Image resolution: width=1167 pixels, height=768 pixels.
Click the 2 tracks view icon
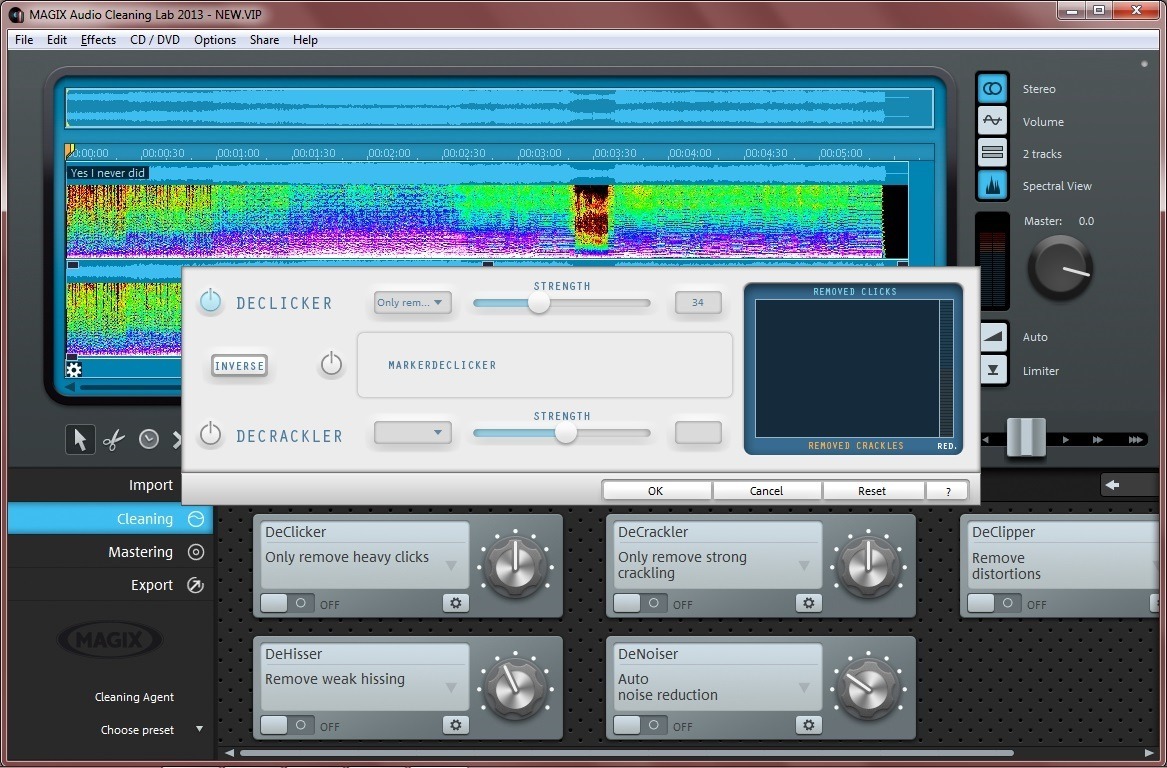click(x=991, y=152)
